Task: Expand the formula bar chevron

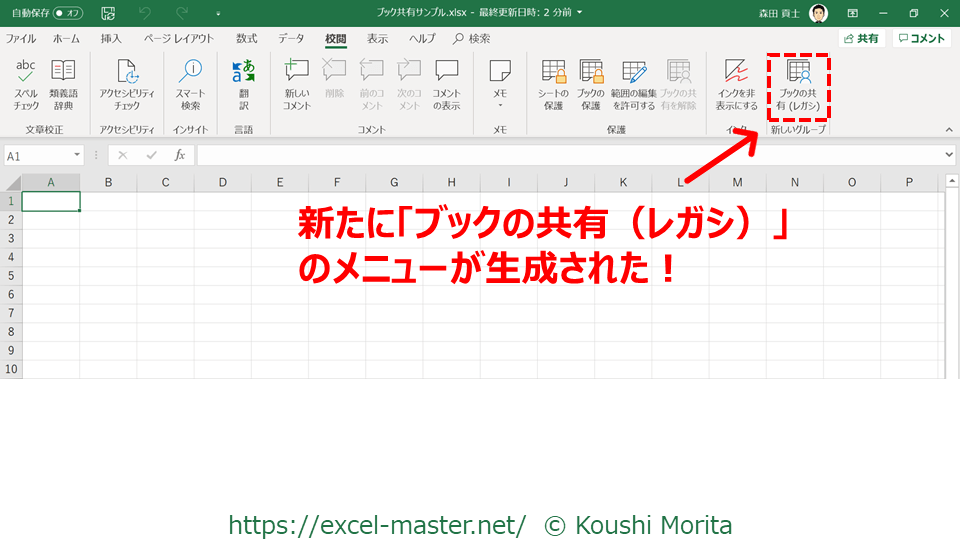Action: click(948, 155)
